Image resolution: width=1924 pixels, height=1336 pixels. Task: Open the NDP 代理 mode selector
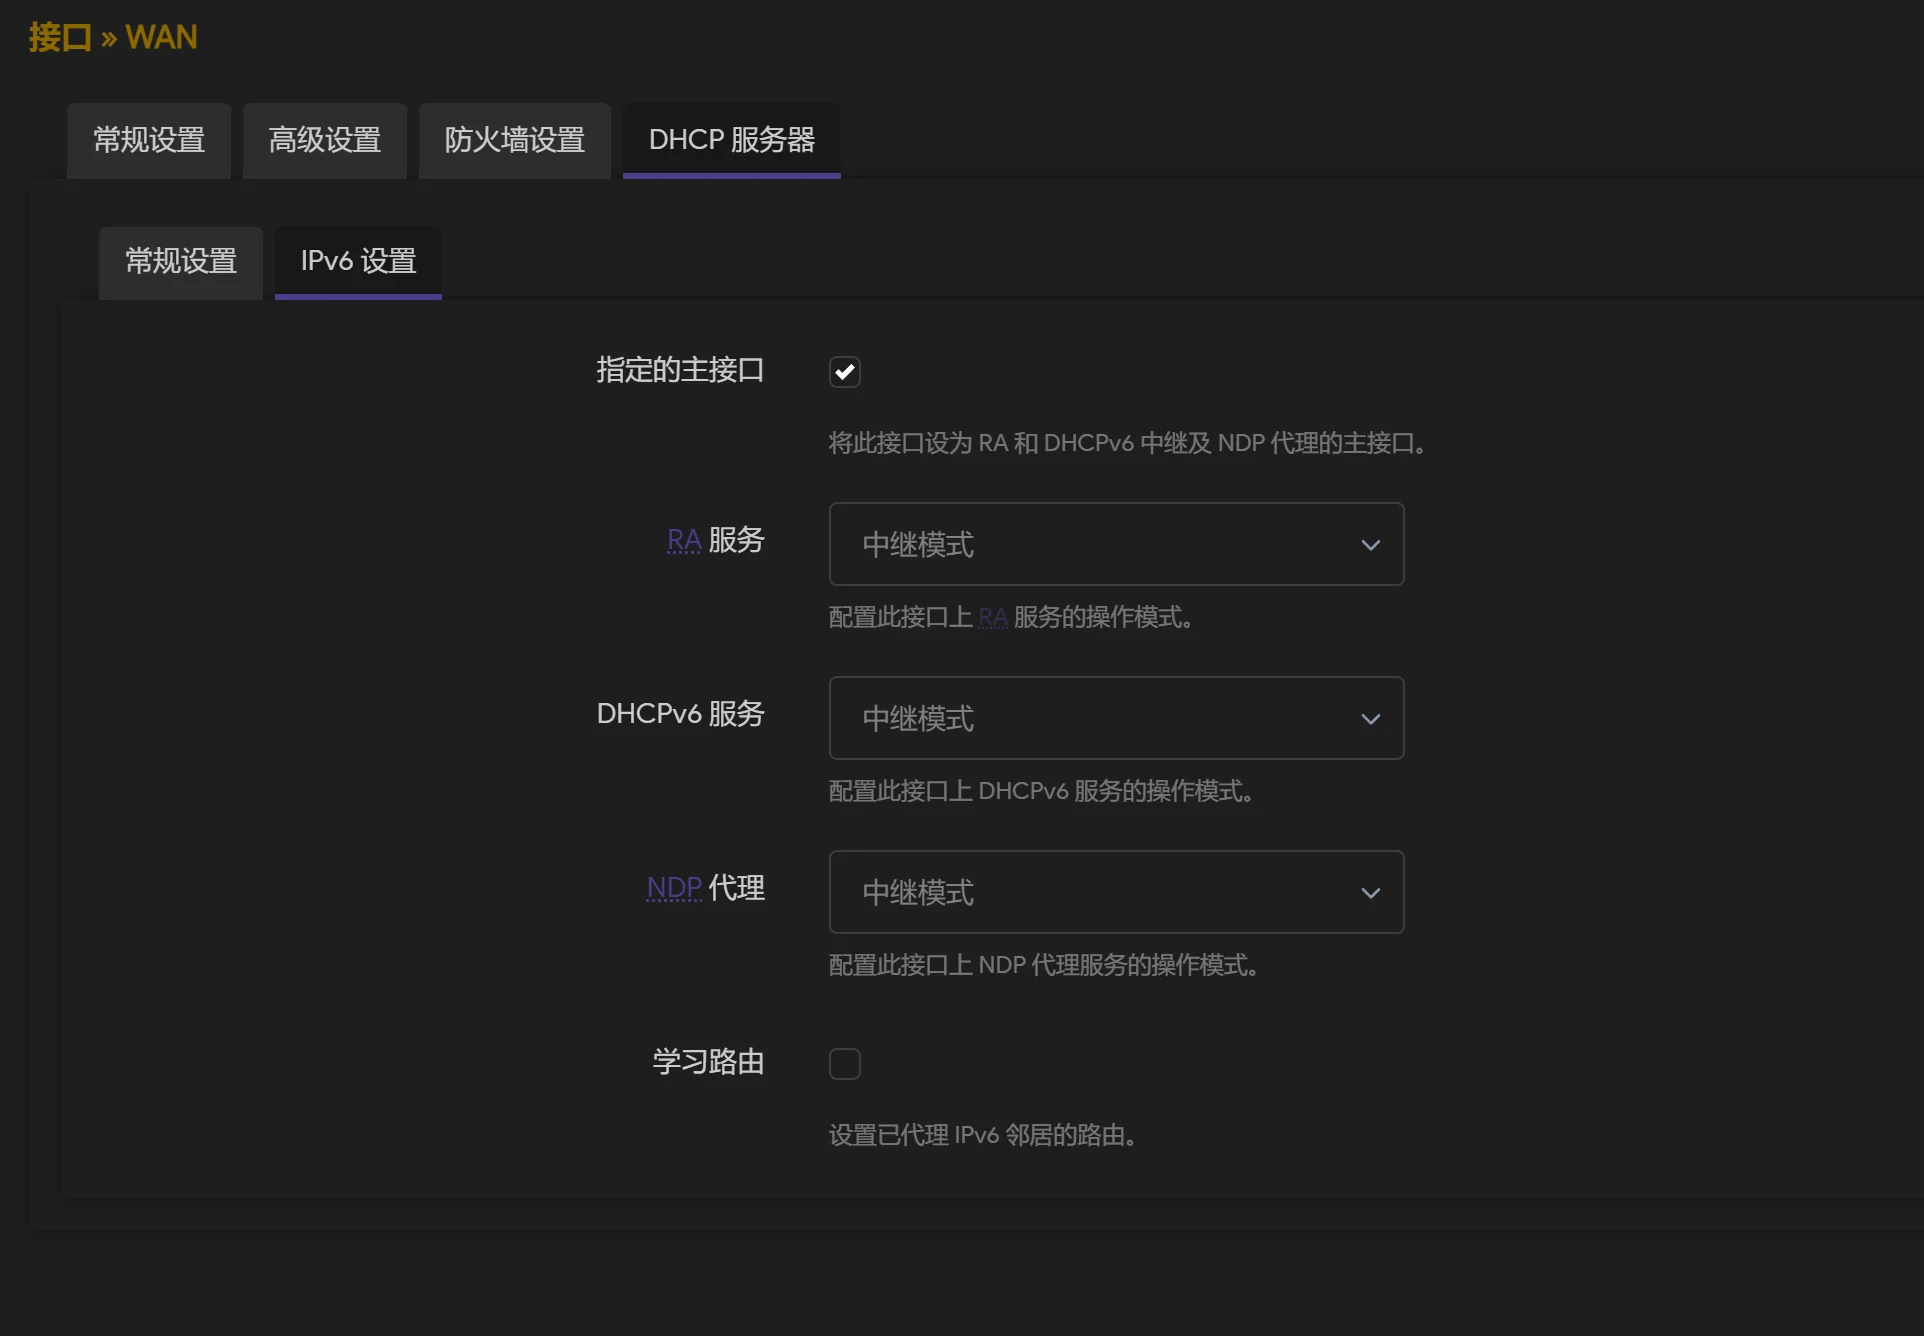click(x=1115, y=892)
